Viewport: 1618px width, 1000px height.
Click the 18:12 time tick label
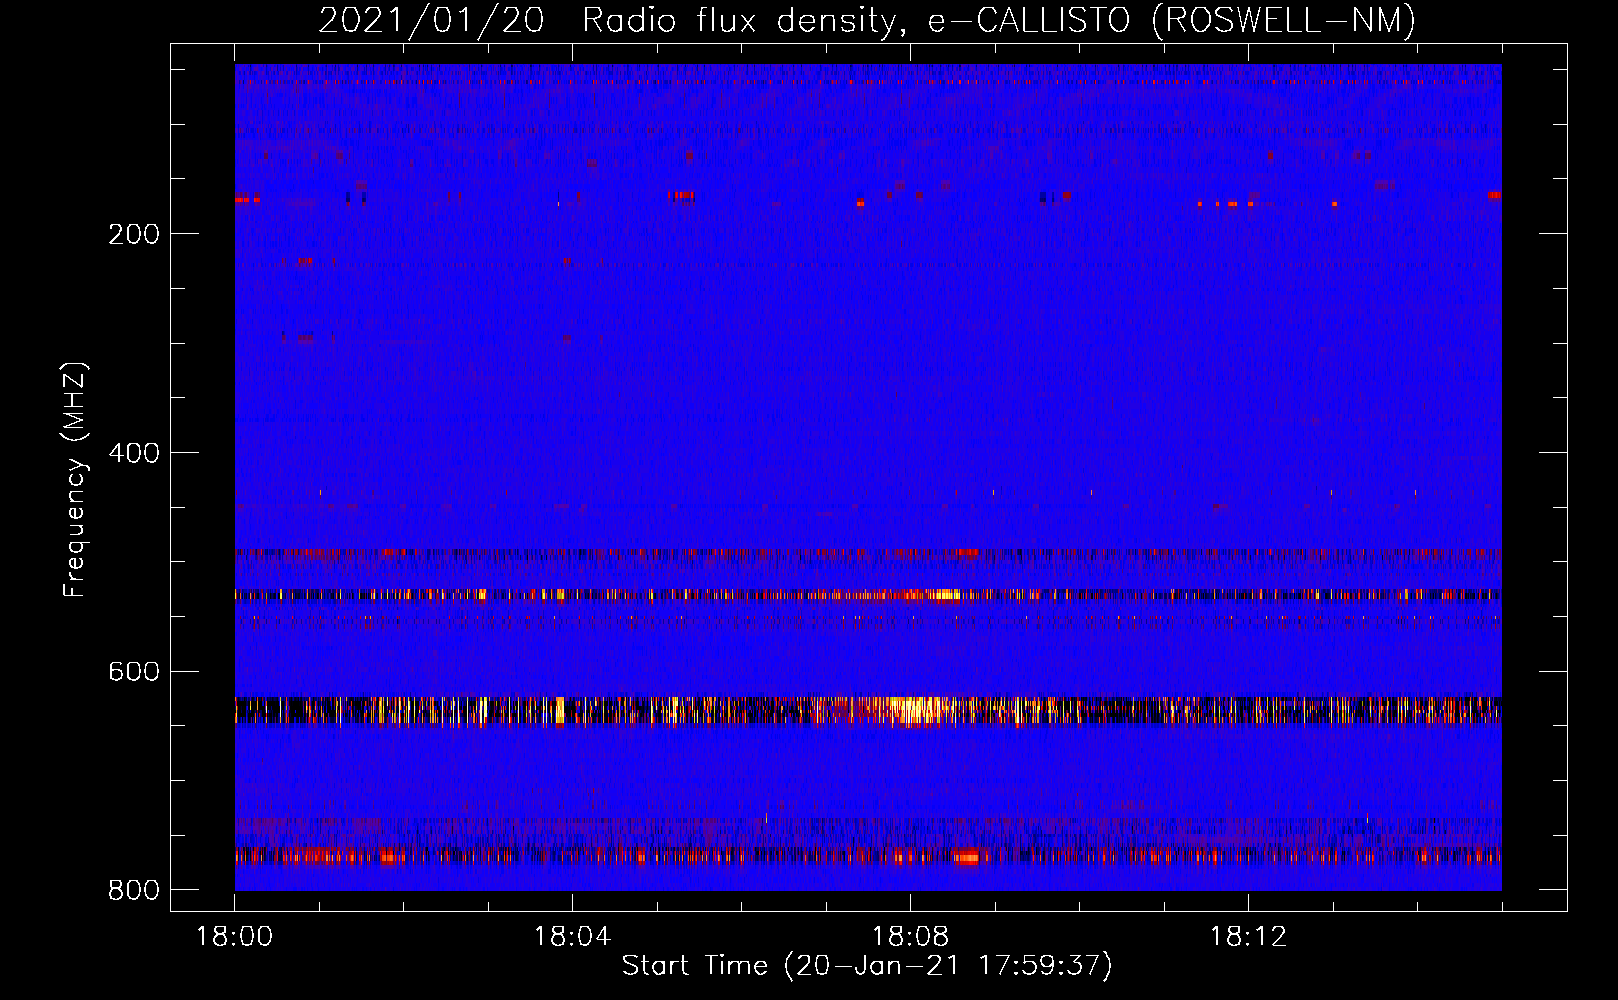click(x=1248, y=937)
